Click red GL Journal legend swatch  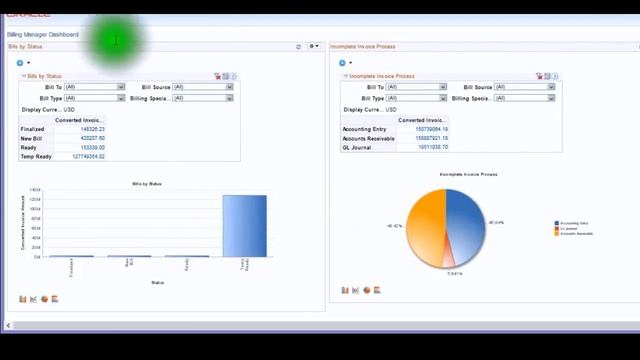556,229
